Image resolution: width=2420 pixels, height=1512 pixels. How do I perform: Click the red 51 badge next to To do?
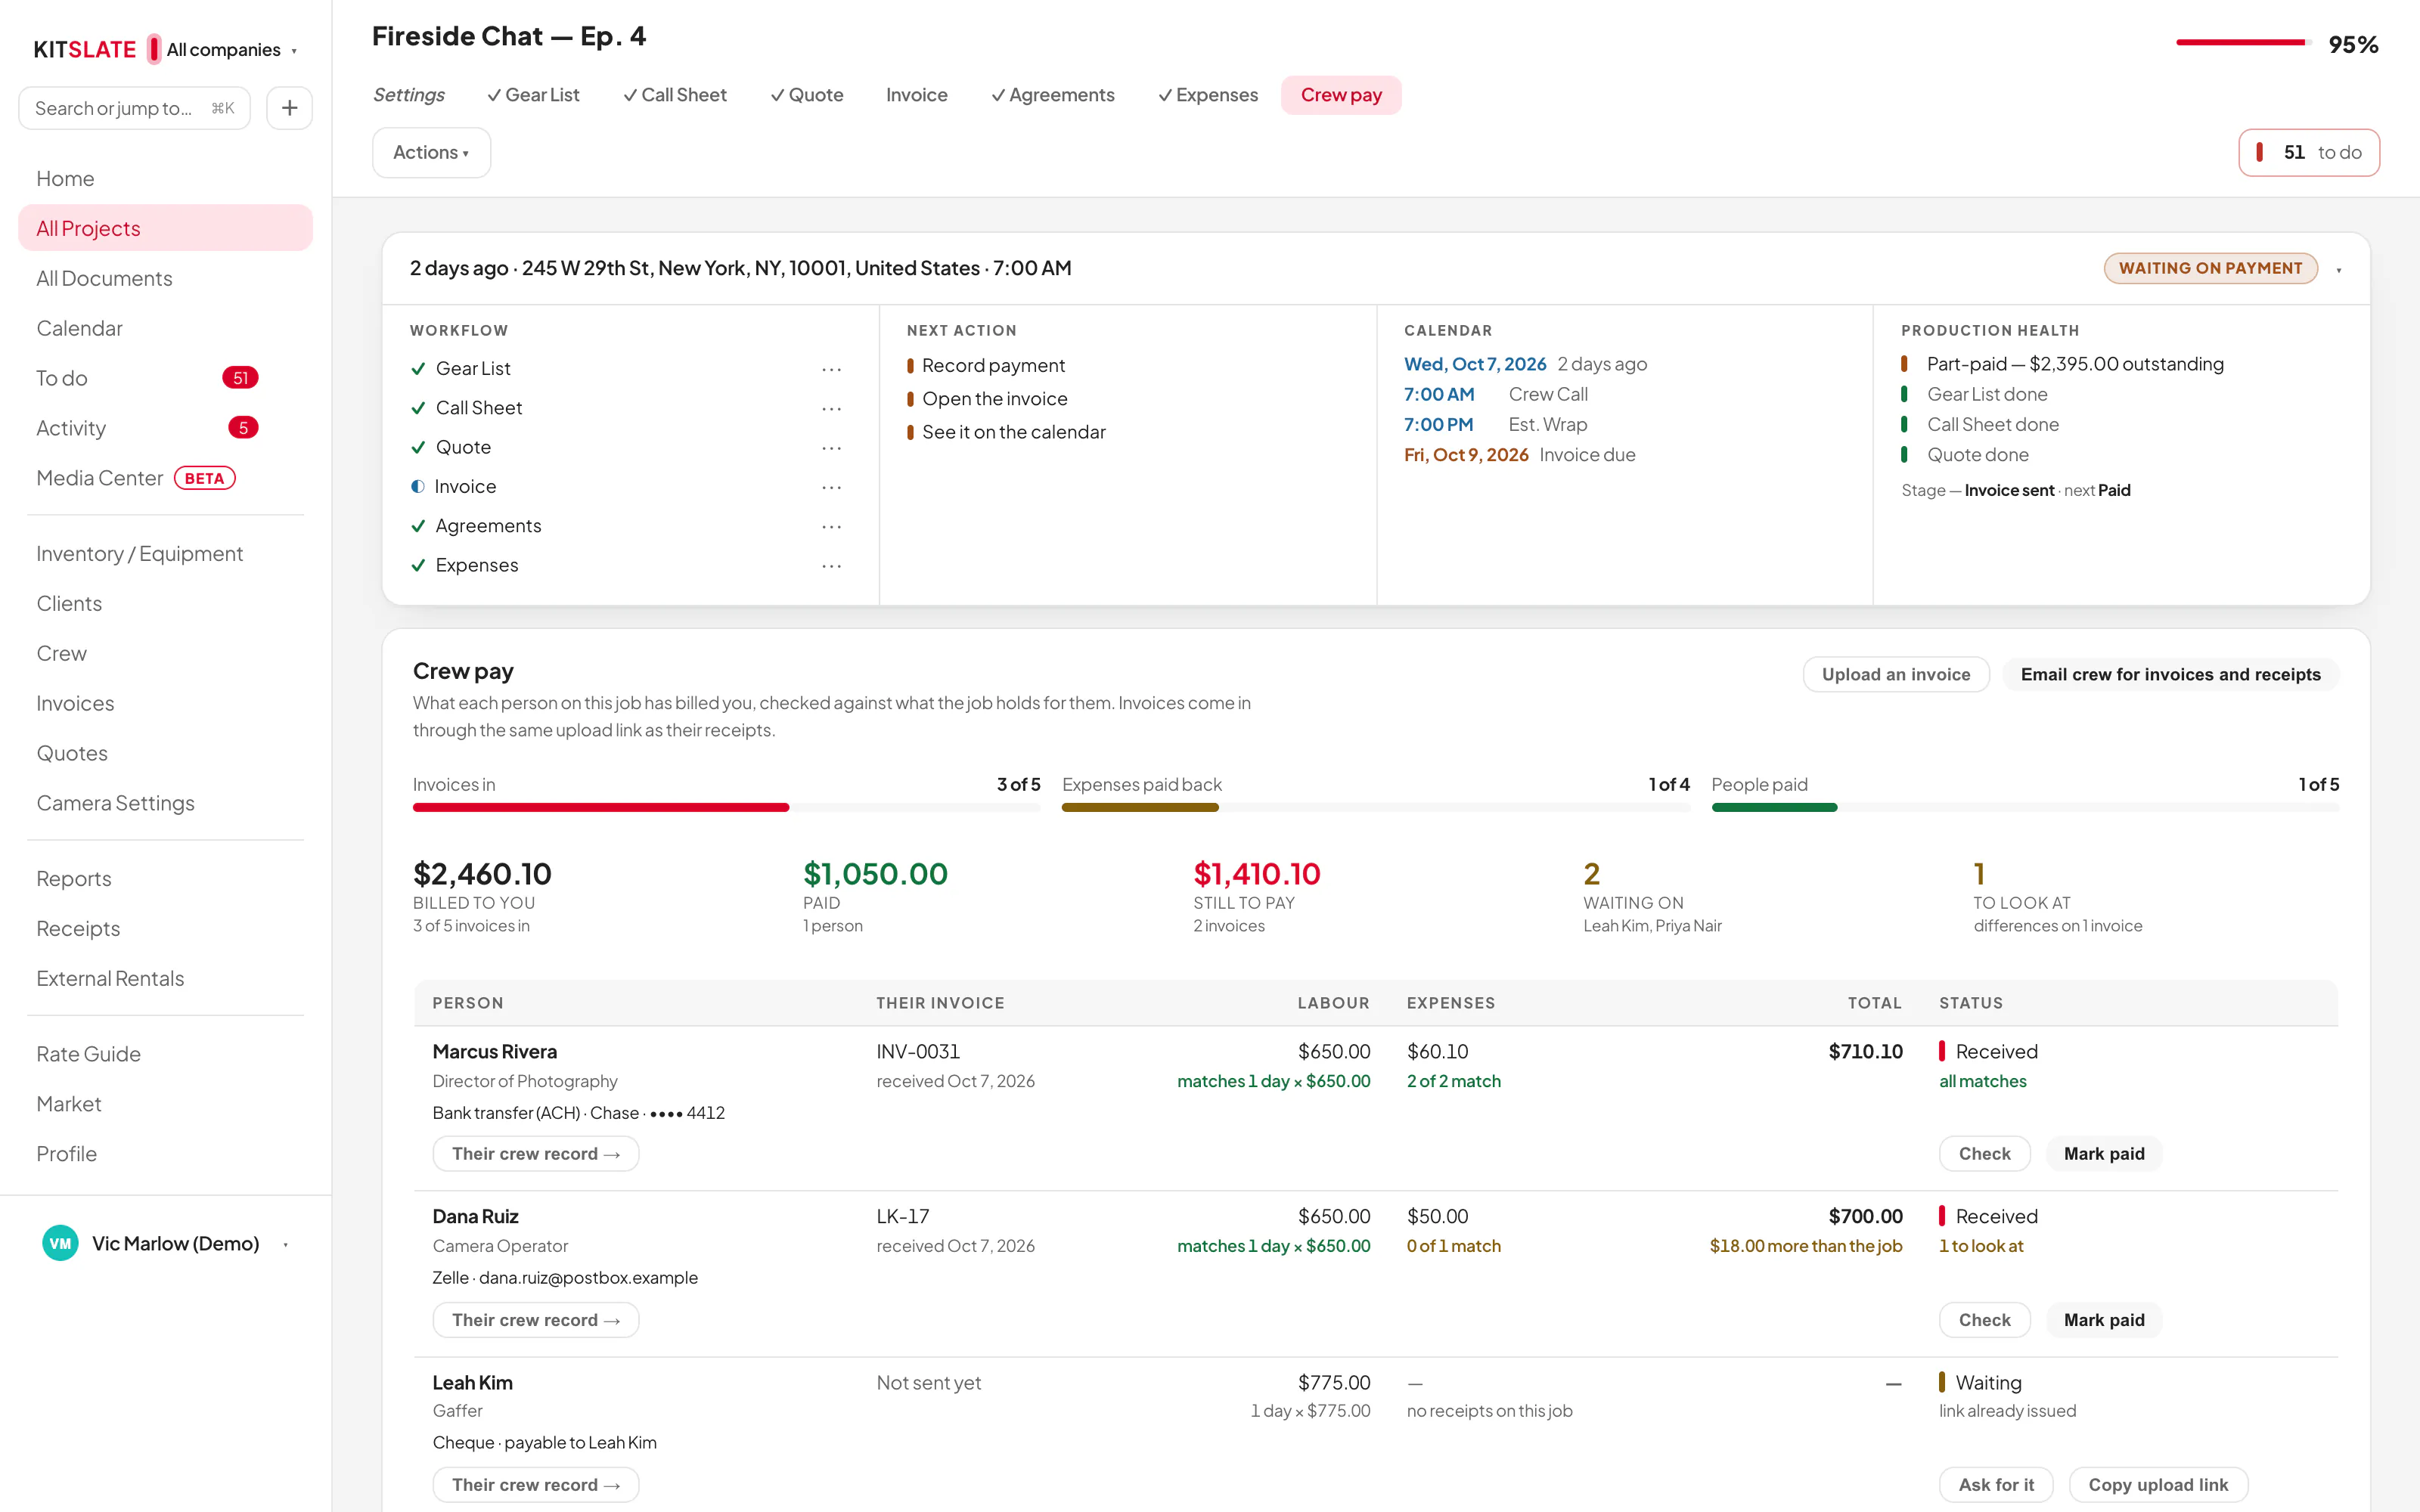pos(240,378)
